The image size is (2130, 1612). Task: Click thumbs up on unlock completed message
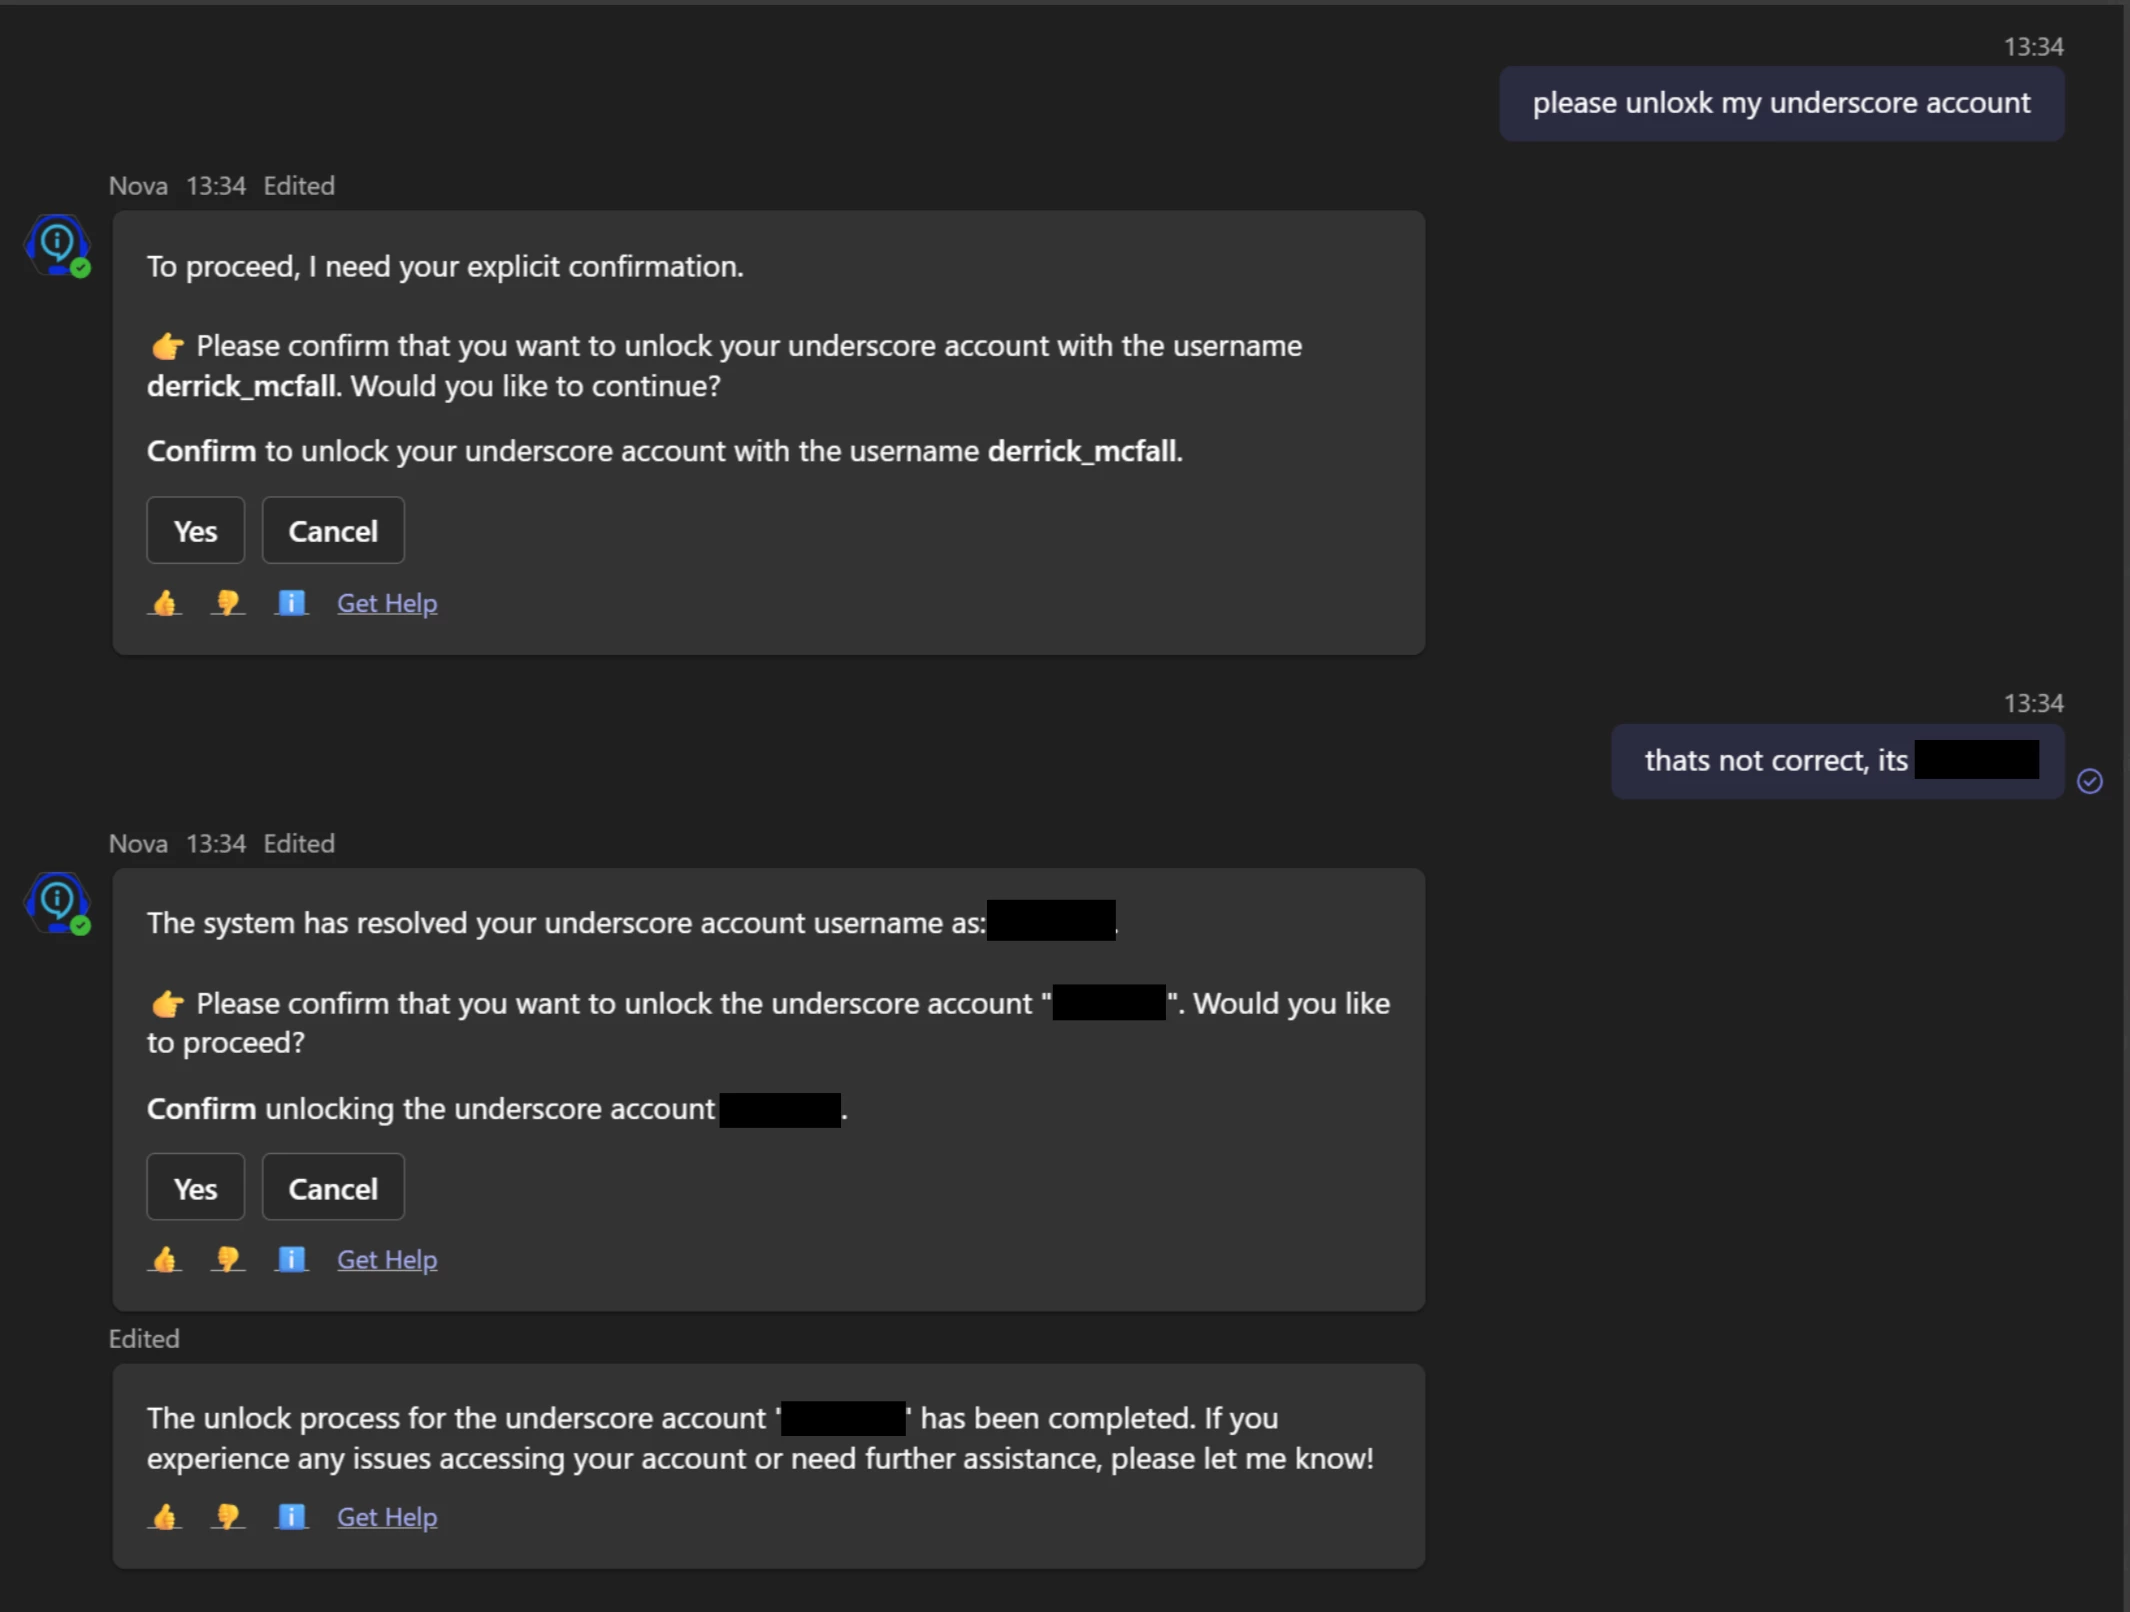pos(165,1517)
